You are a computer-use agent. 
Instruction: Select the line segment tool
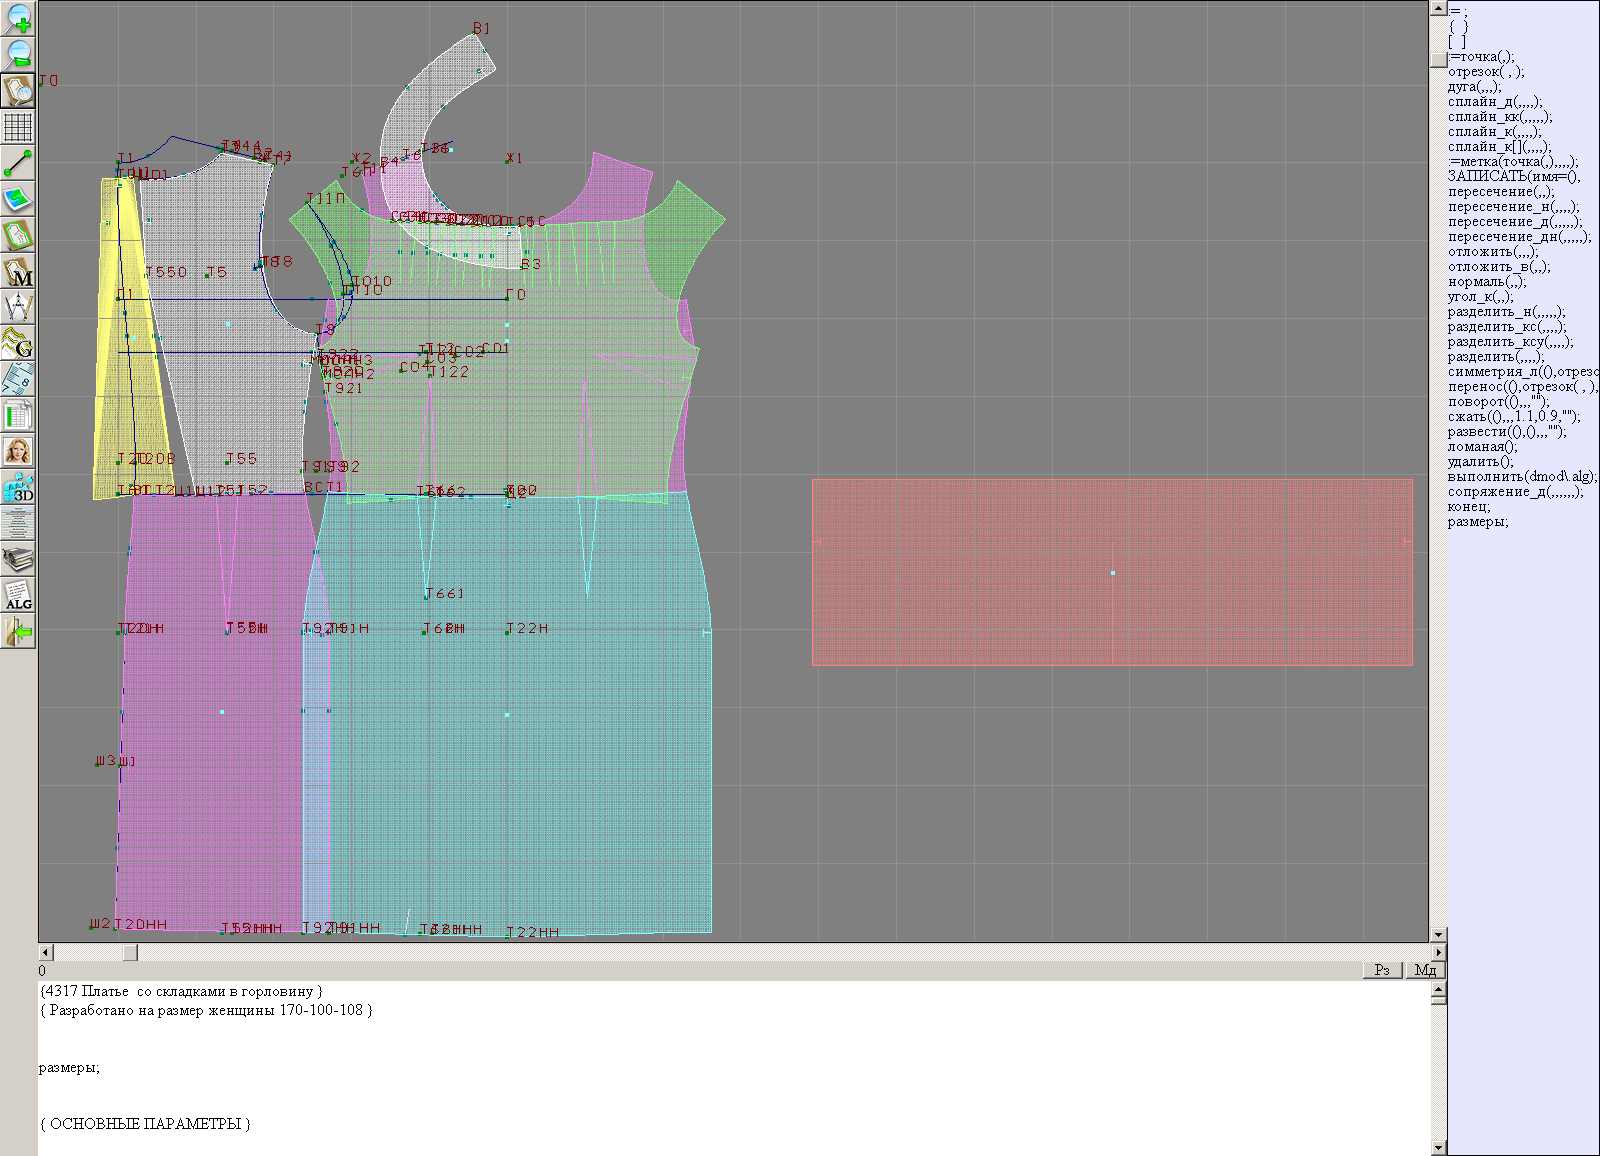pos(18,163)
